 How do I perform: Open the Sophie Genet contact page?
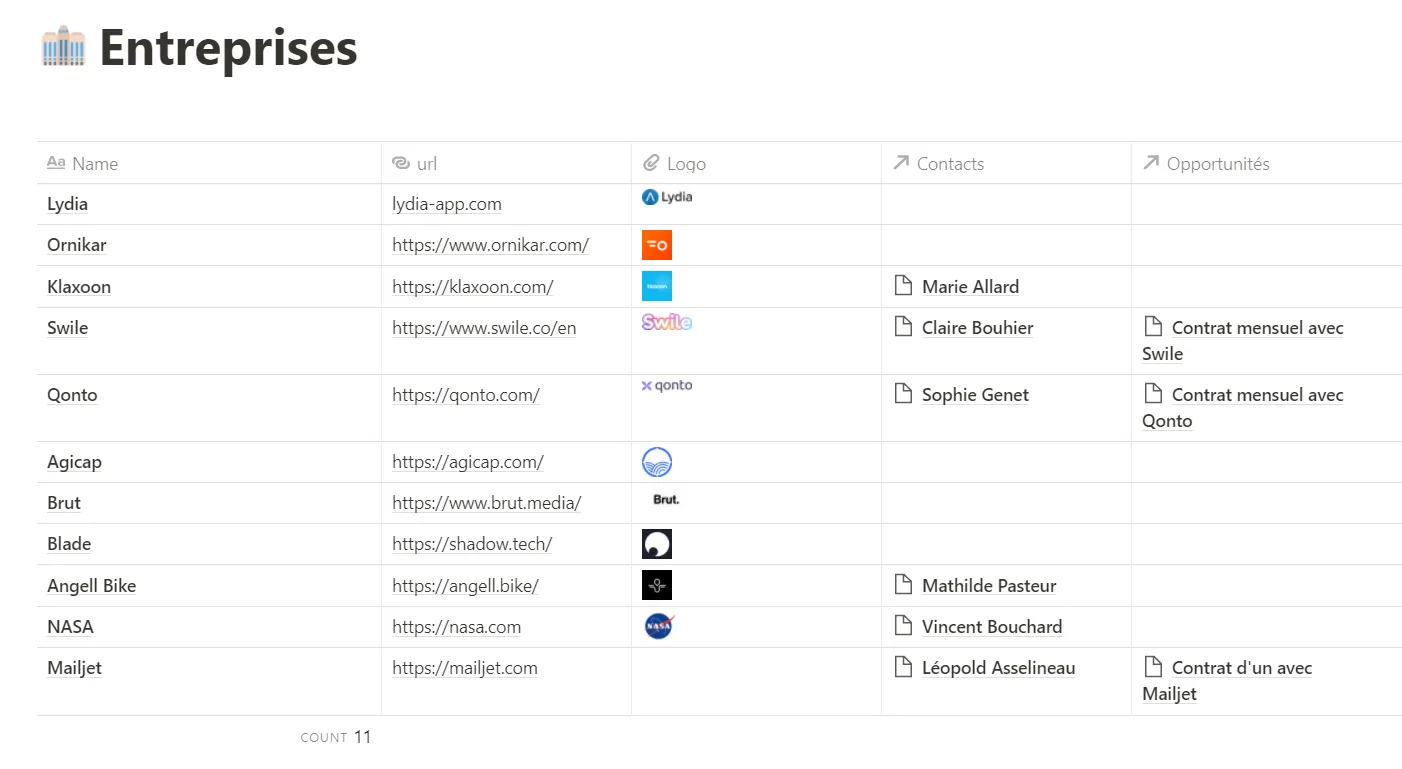click(975, 394)
